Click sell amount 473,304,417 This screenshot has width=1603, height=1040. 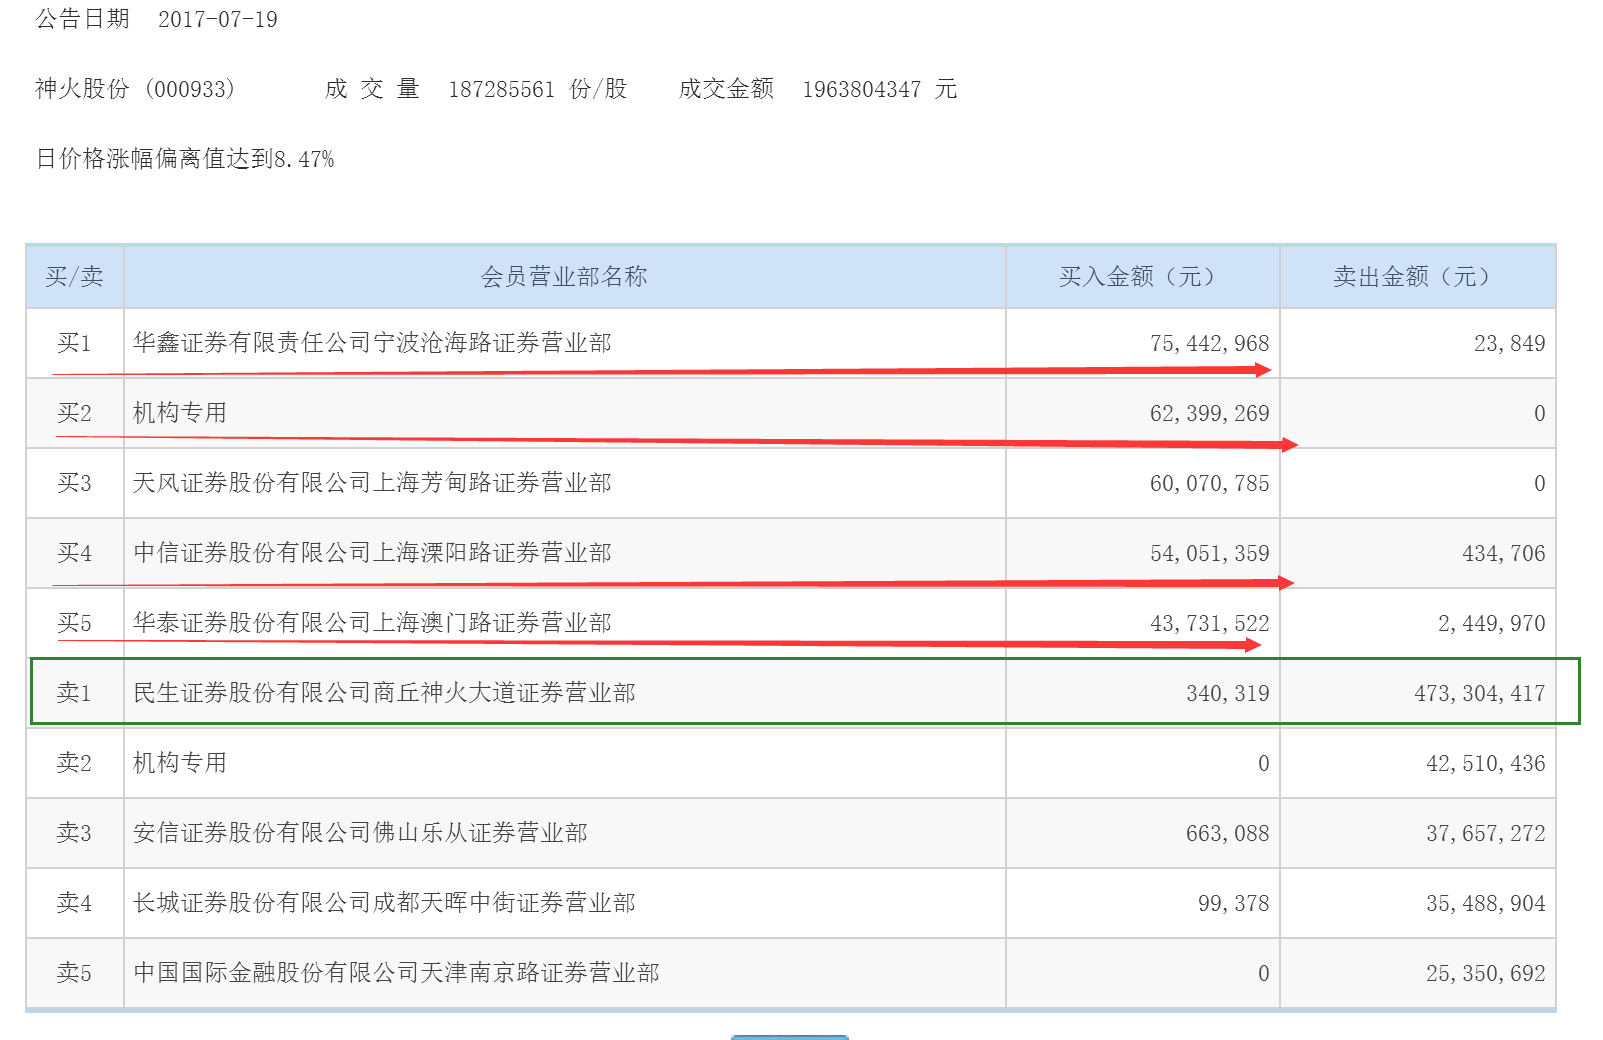click(x=1479, y=693)
